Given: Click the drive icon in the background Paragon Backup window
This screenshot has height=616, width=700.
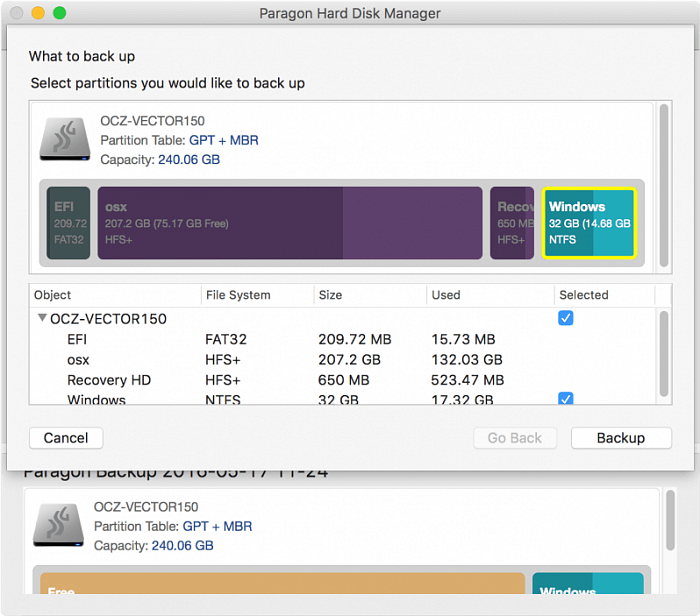Looking at the screenshot, I should click(58, 525).
